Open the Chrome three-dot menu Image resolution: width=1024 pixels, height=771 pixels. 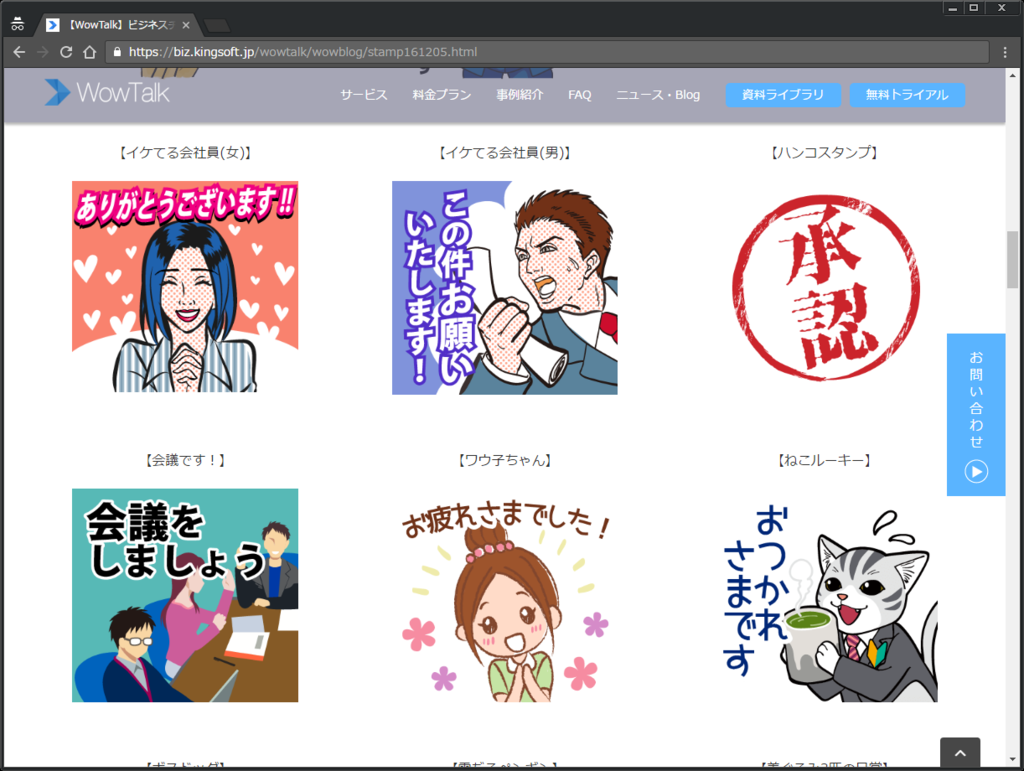click(1005, 52)
